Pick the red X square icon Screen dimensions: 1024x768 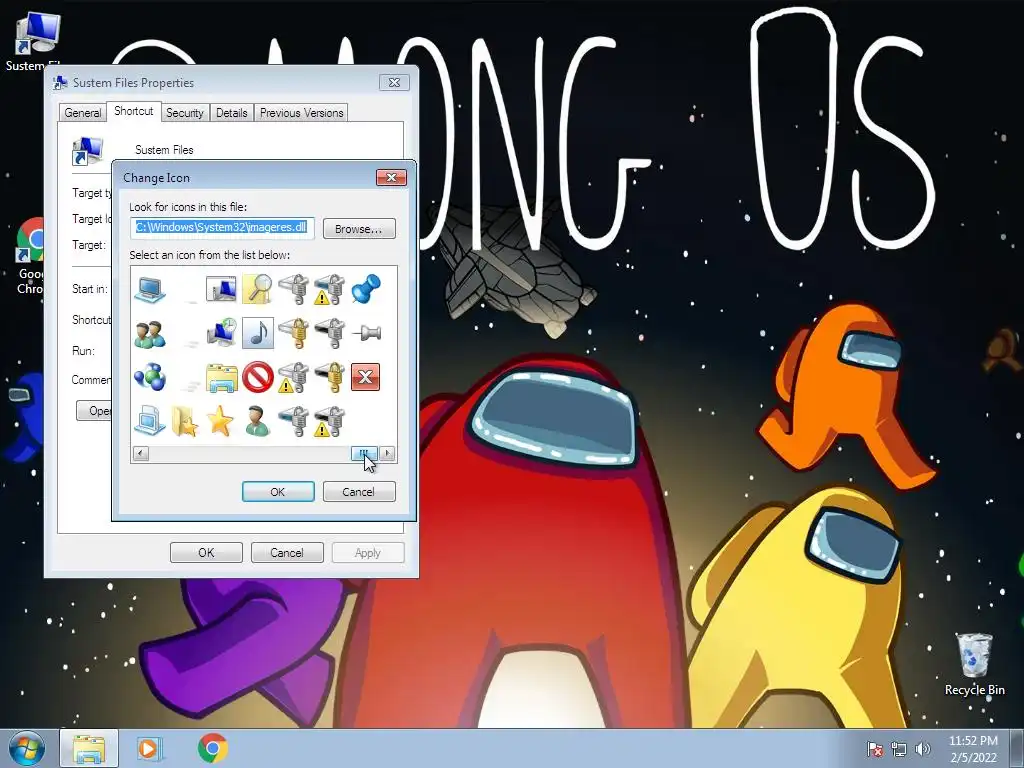coord(365,377)
